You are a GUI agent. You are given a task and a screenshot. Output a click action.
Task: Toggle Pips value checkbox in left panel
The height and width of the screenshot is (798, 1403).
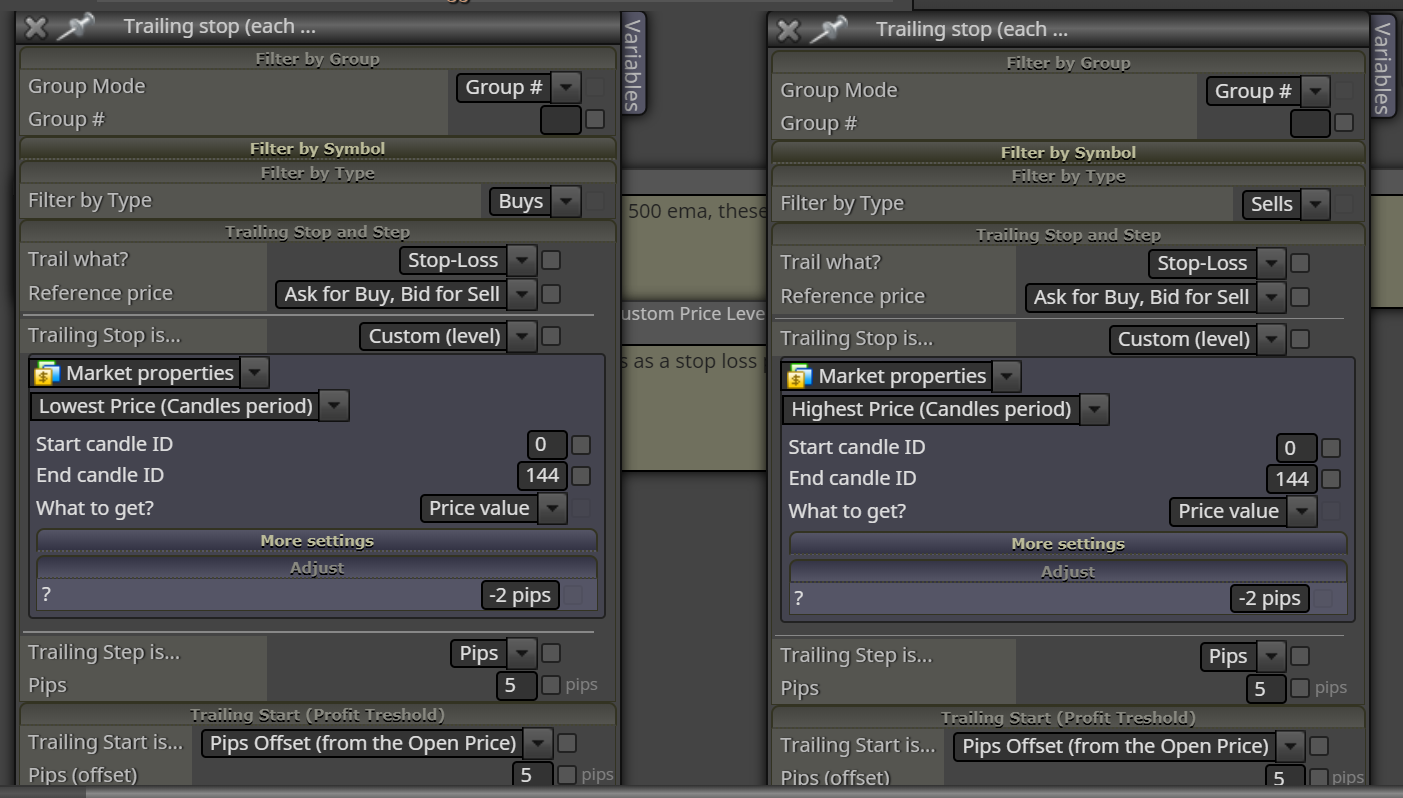[551, 686]
